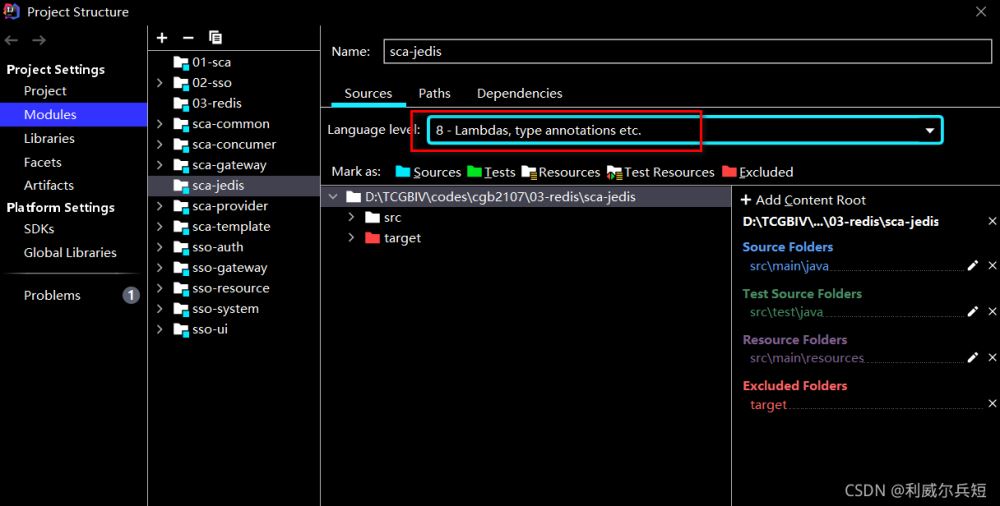Click the src\main\resources folder link
1000x506 pixels.
[x=807, y=358]
